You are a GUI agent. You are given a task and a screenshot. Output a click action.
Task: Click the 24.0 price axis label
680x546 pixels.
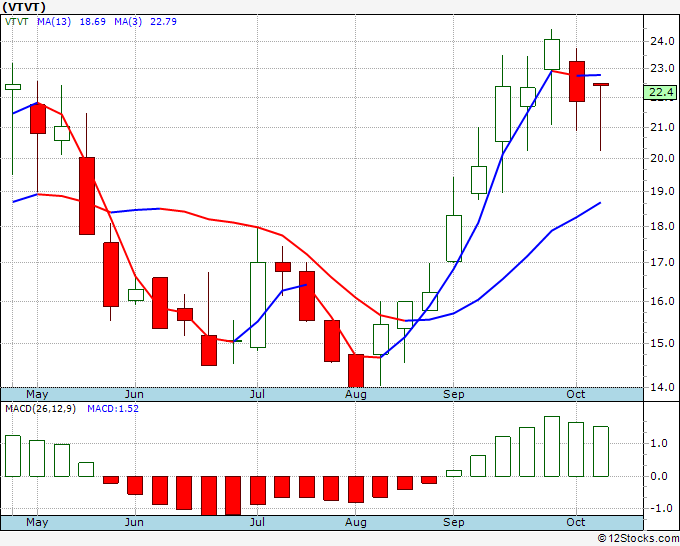[662, 41]
